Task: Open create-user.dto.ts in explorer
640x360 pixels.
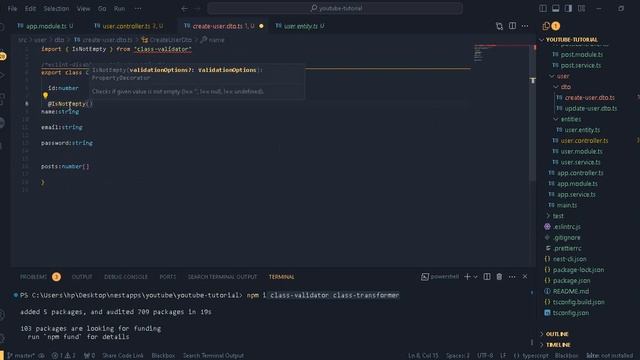Action: [x=589, y=98]
